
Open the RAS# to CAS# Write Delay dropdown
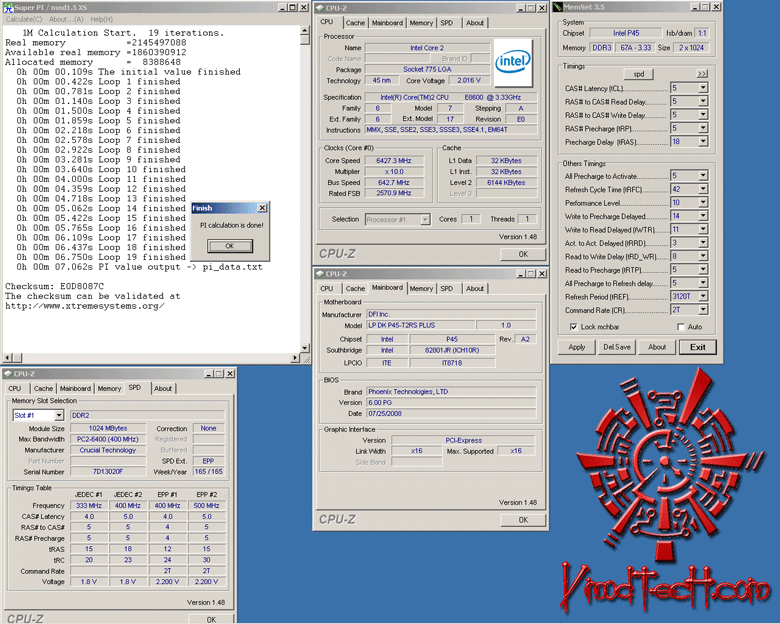703,115
